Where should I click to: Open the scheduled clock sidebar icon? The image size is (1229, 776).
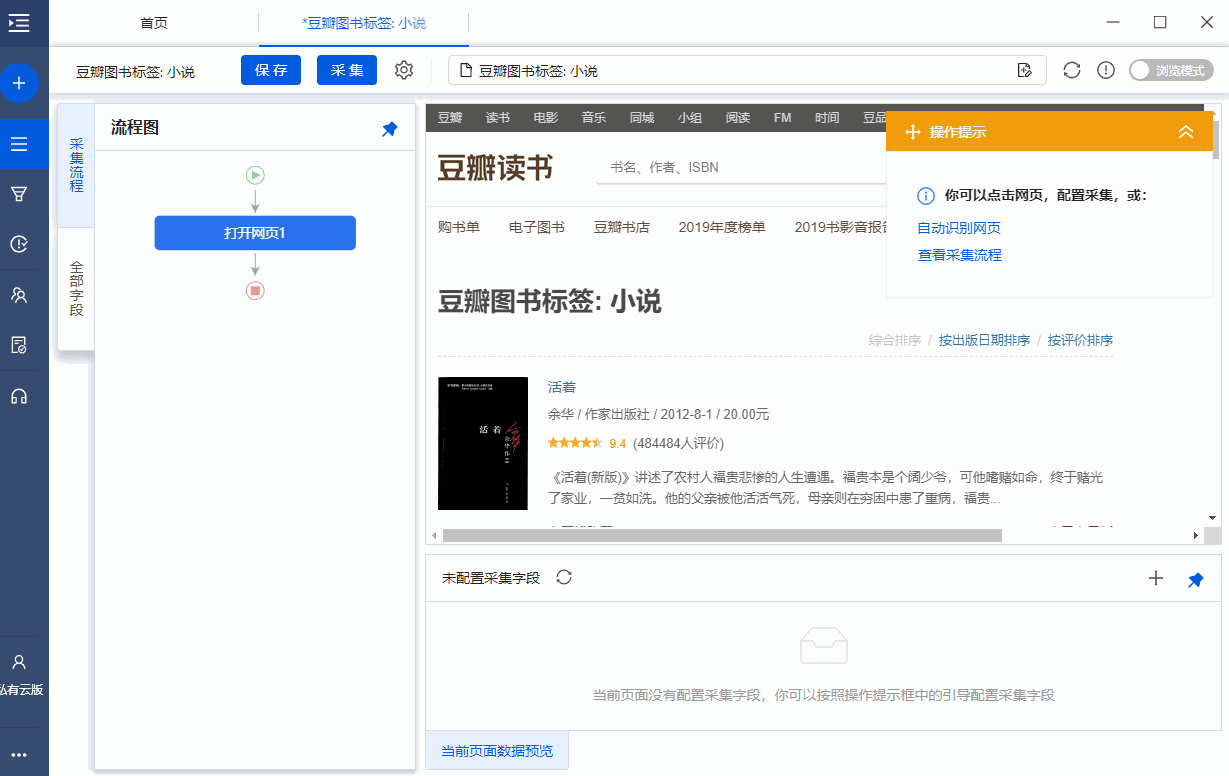(x=19, y=244)
